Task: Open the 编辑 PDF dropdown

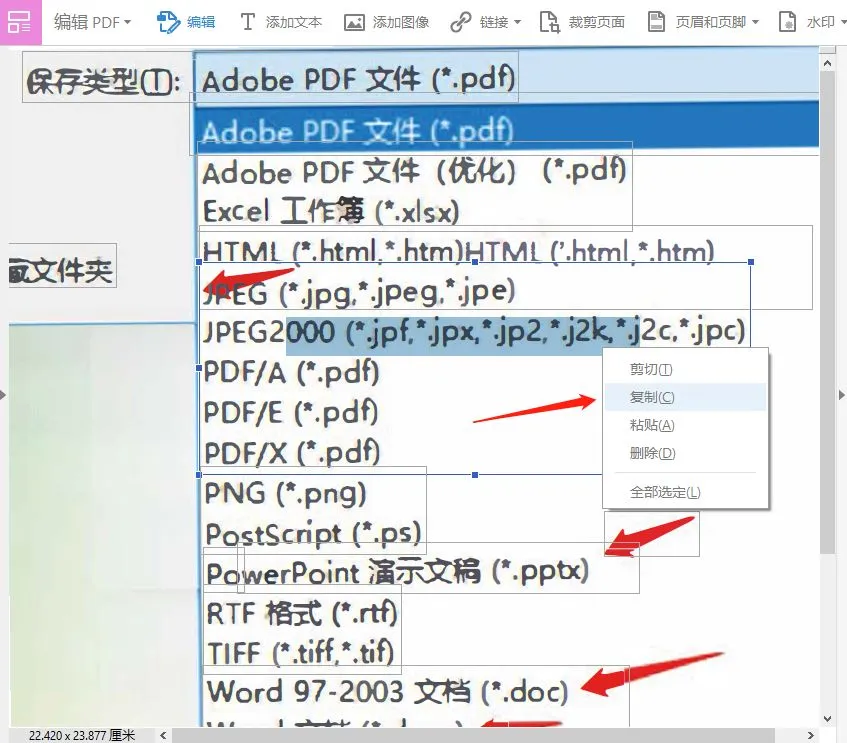Action: (x=92, y=22)
